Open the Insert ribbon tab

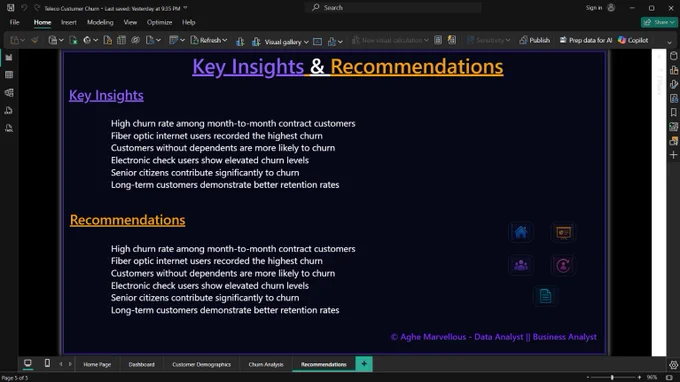(x=69, y=22)
